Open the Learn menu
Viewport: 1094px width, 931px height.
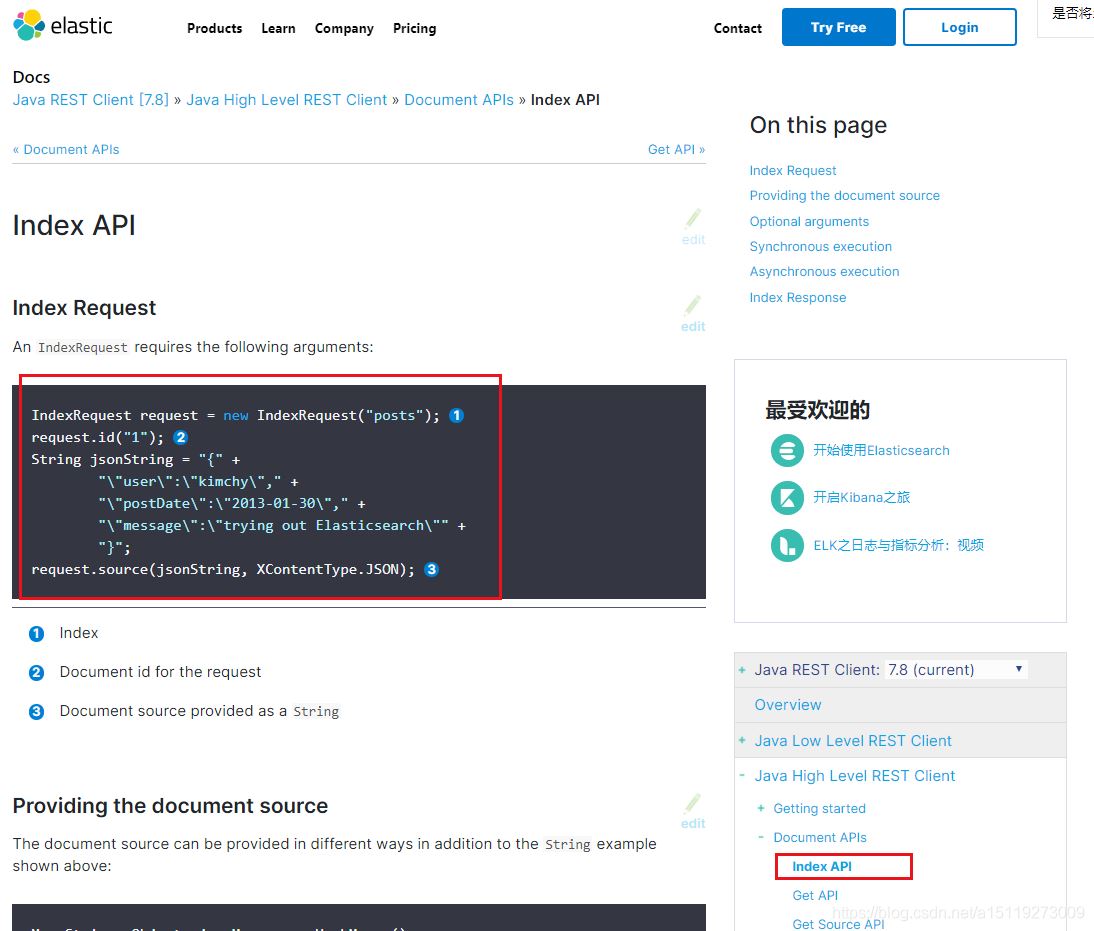click(278, 29)
